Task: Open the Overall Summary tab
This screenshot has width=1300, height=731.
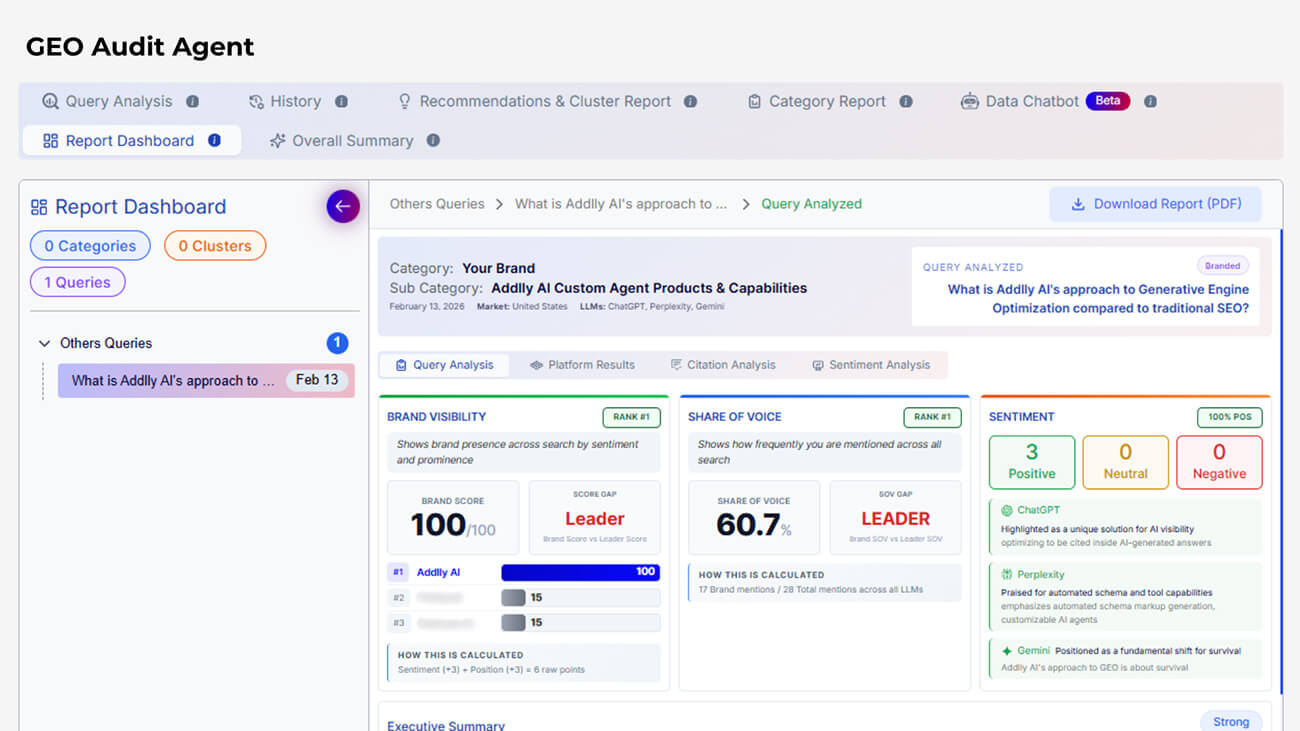Action: tap(341, 140)
